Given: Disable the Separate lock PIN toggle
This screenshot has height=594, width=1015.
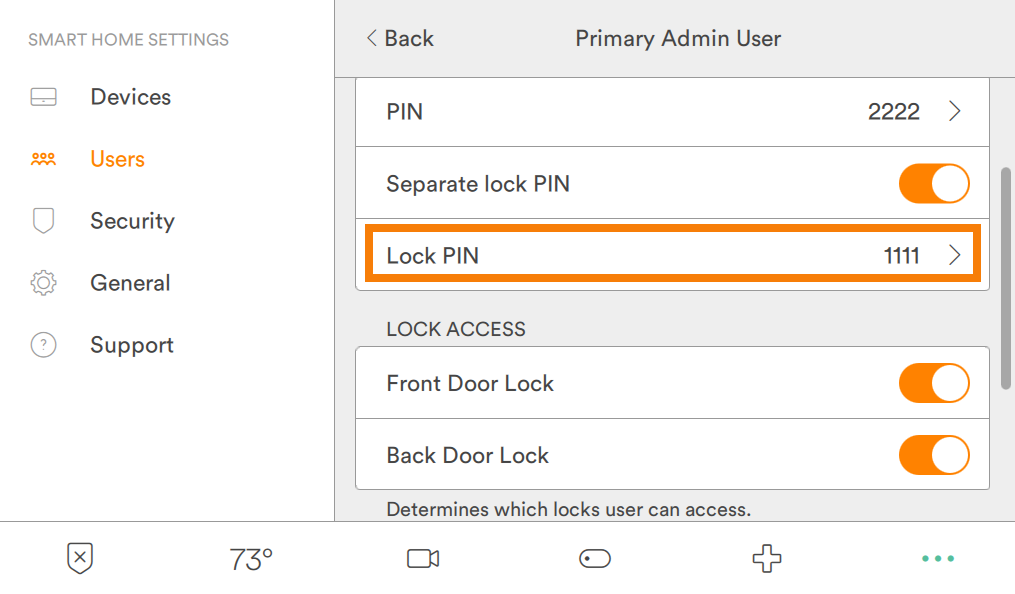Looking at the screenshot, I should point(934,184).
